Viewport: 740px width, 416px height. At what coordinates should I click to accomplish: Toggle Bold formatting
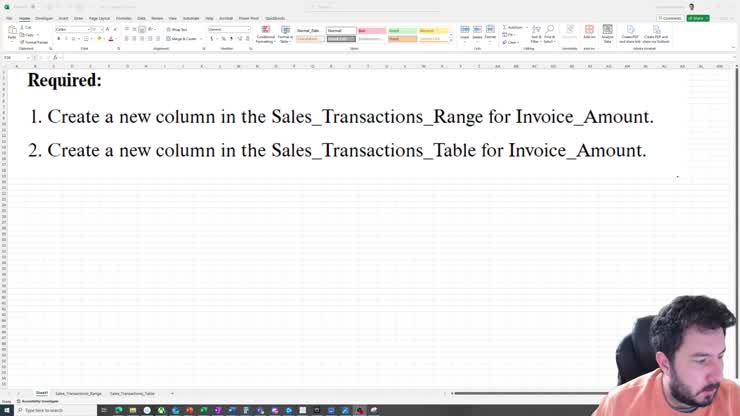point(59,39)
